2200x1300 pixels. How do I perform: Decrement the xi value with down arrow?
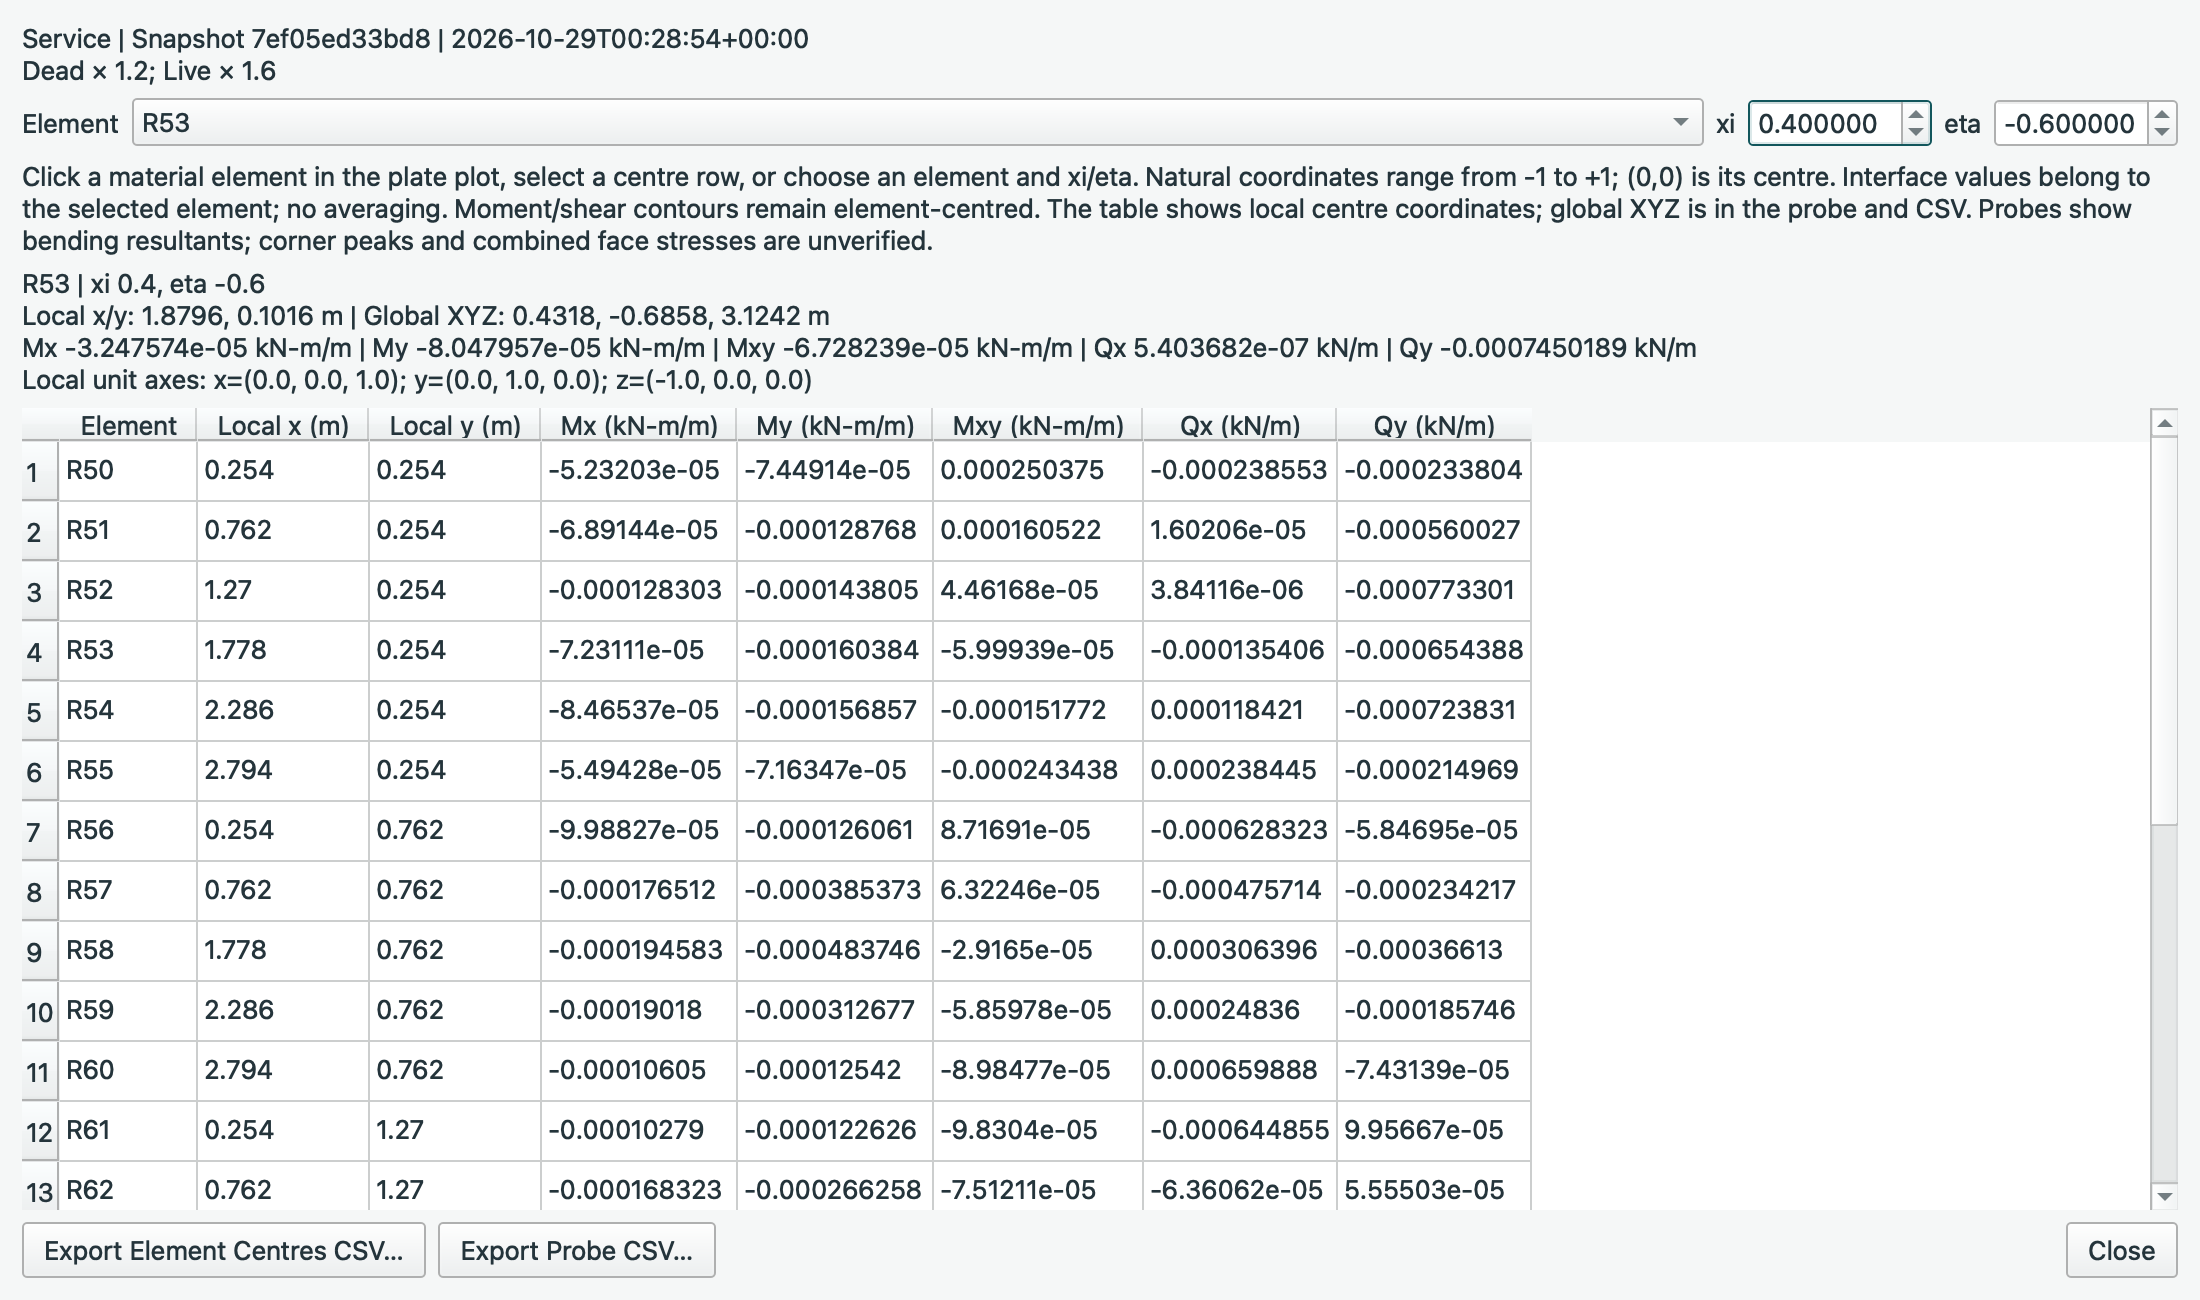point(1915,133)
